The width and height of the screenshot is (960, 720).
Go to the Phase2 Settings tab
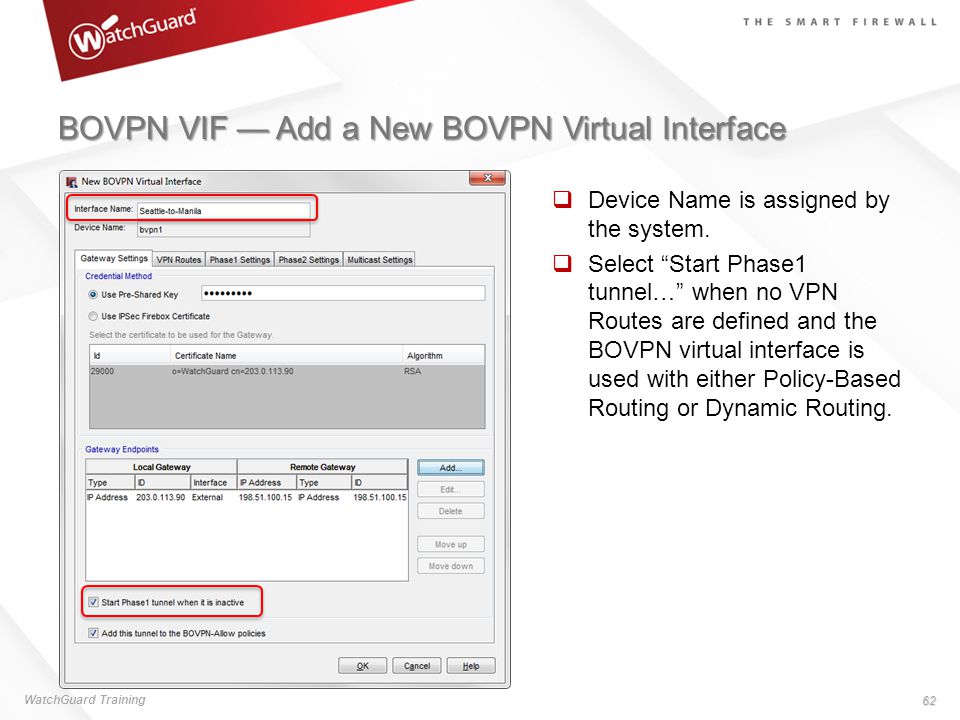pos(309,260)
